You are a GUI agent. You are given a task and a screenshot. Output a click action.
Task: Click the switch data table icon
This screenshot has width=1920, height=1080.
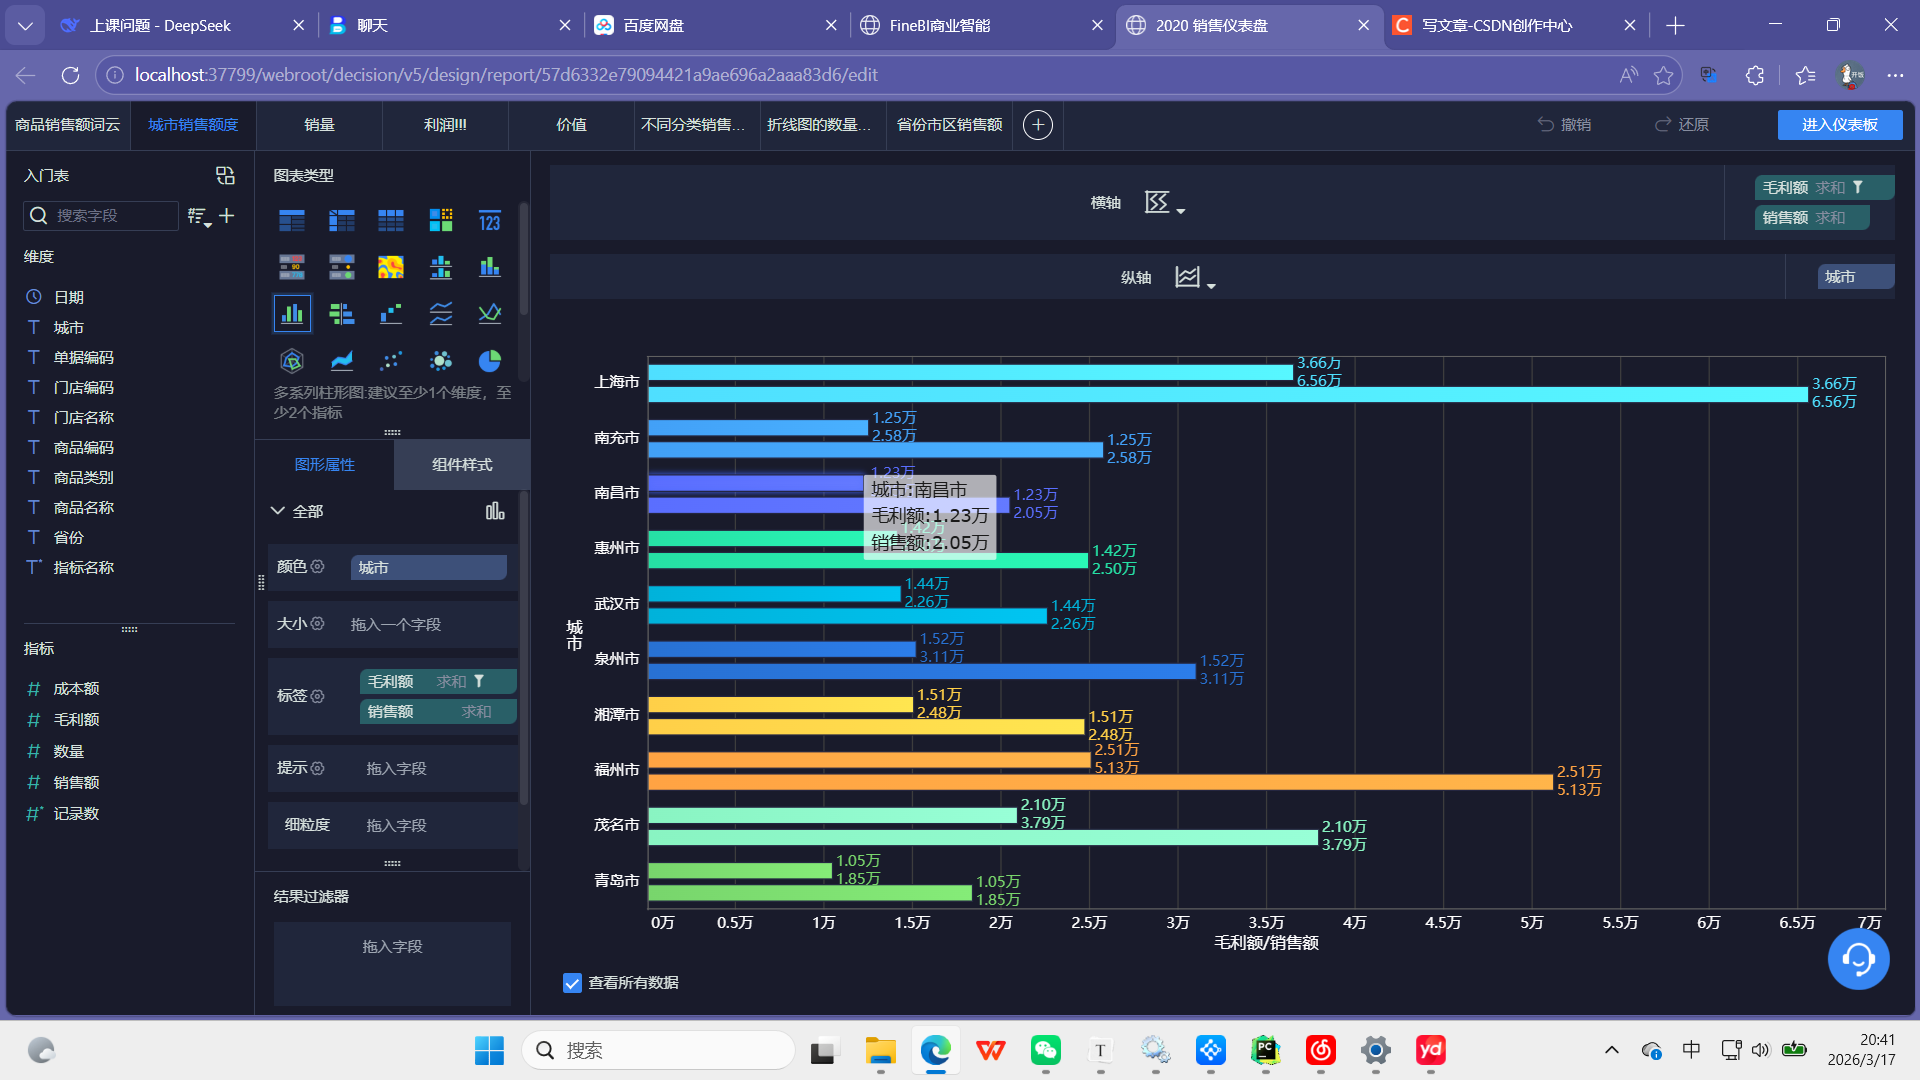225,176
